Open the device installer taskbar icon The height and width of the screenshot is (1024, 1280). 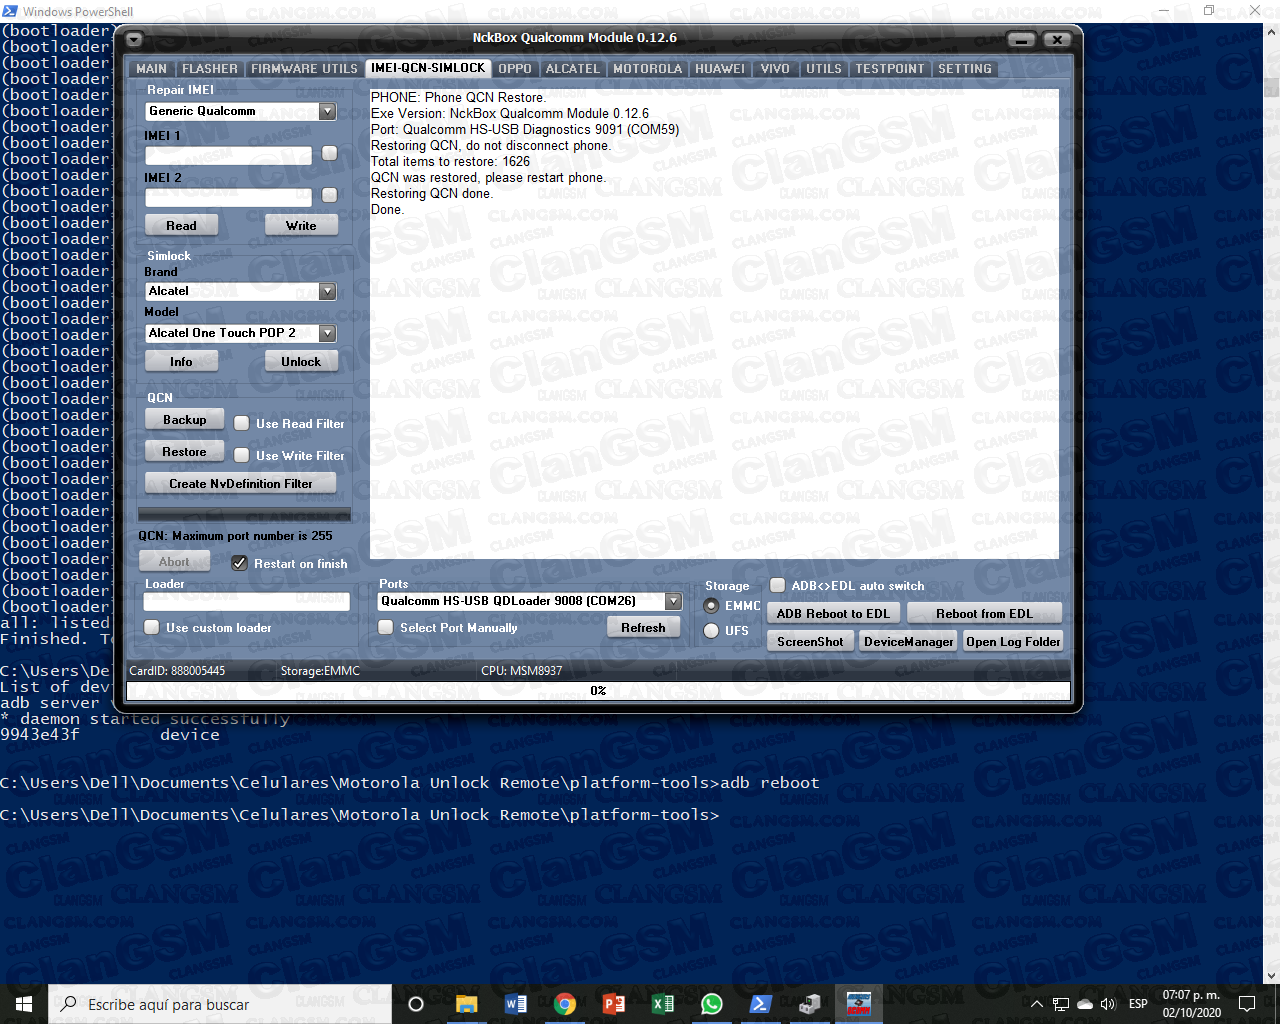810,1004
